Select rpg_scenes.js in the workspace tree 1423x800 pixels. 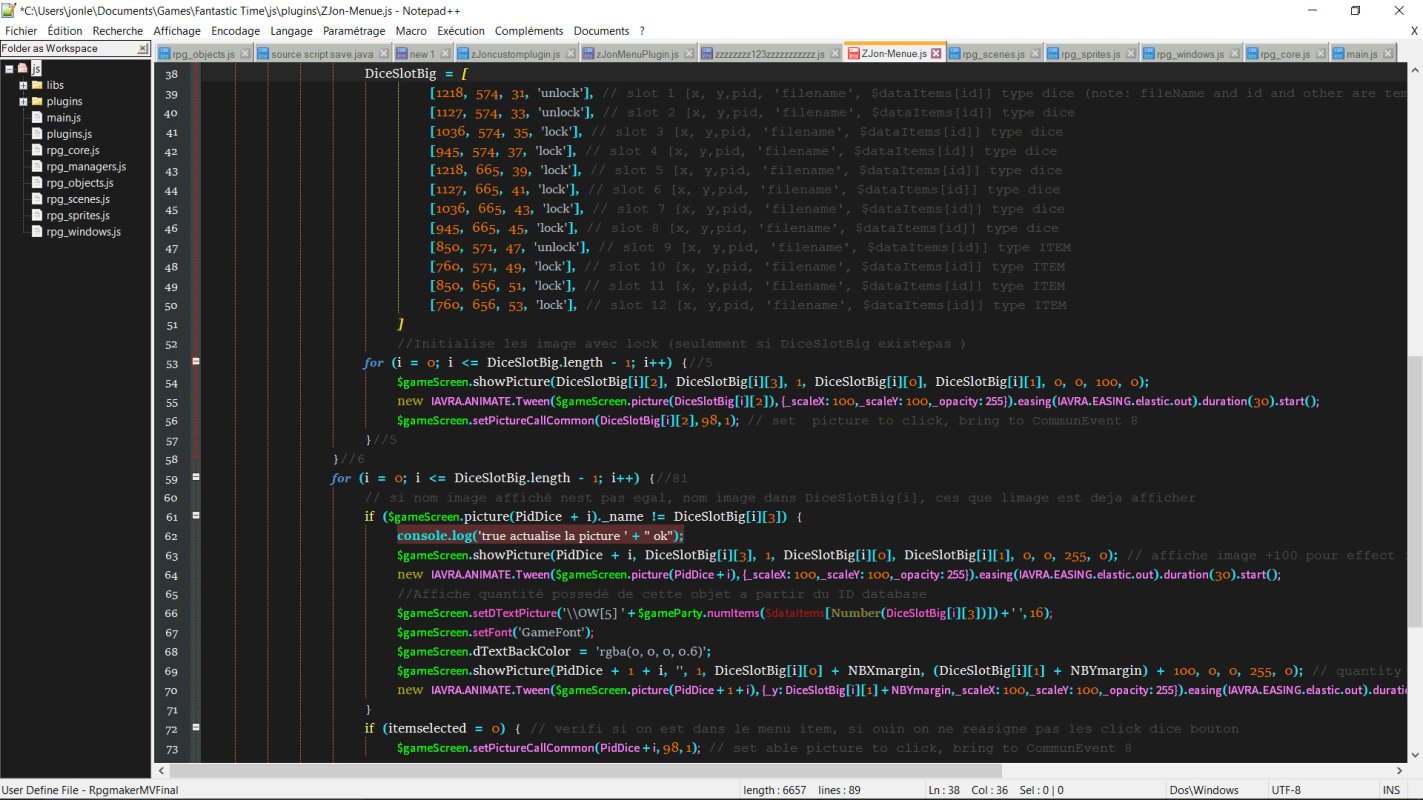point(78,199)
